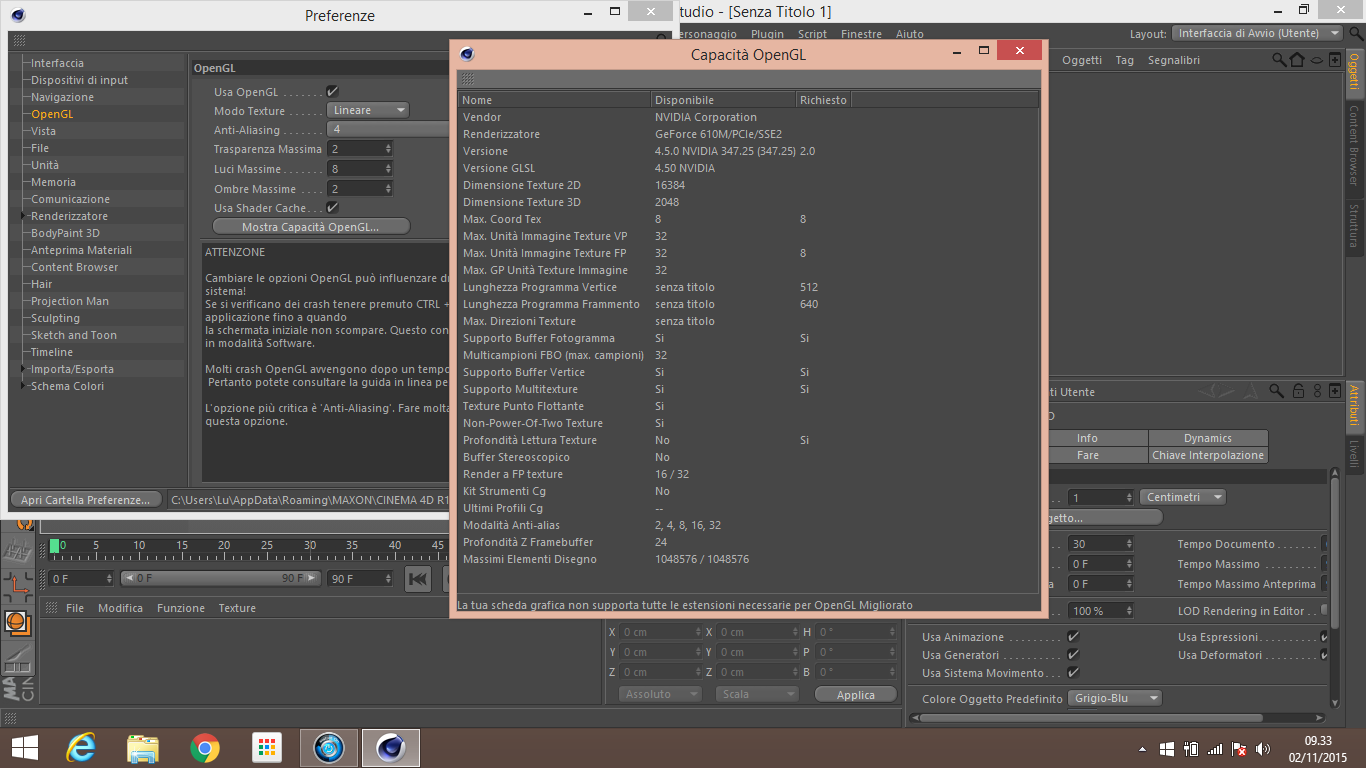Click the volume icon in the system tray

(x=1263, y=748)
